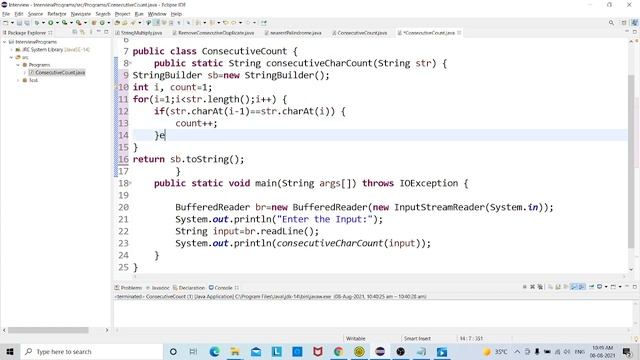Open the New toolbar dropdown arrow
The height and width of the screenshot is (360, 640).
pos(13,23)
